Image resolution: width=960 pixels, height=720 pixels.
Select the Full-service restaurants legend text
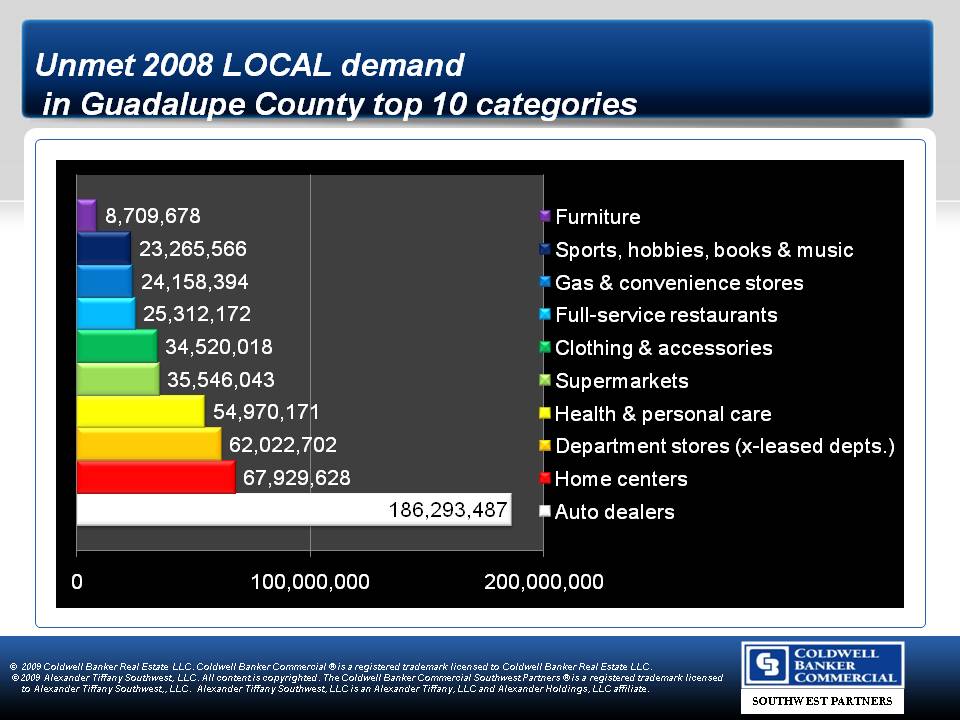click(x=666, y=315)
